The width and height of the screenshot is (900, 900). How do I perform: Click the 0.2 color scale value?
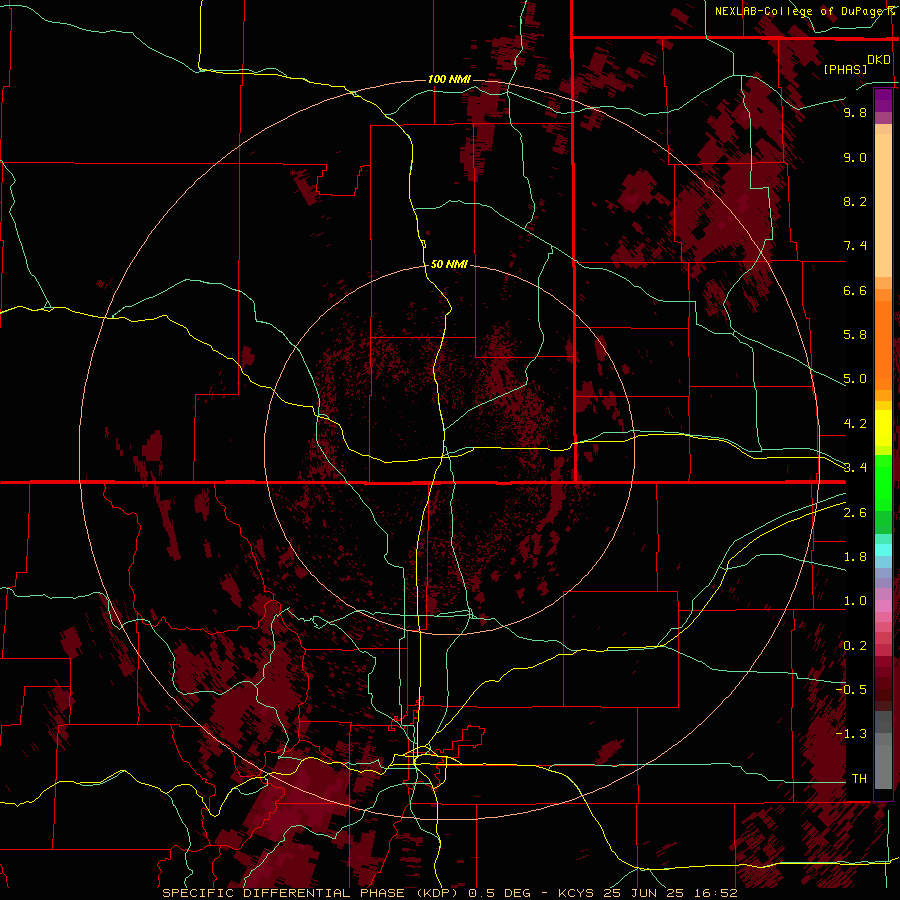point(855,646)
